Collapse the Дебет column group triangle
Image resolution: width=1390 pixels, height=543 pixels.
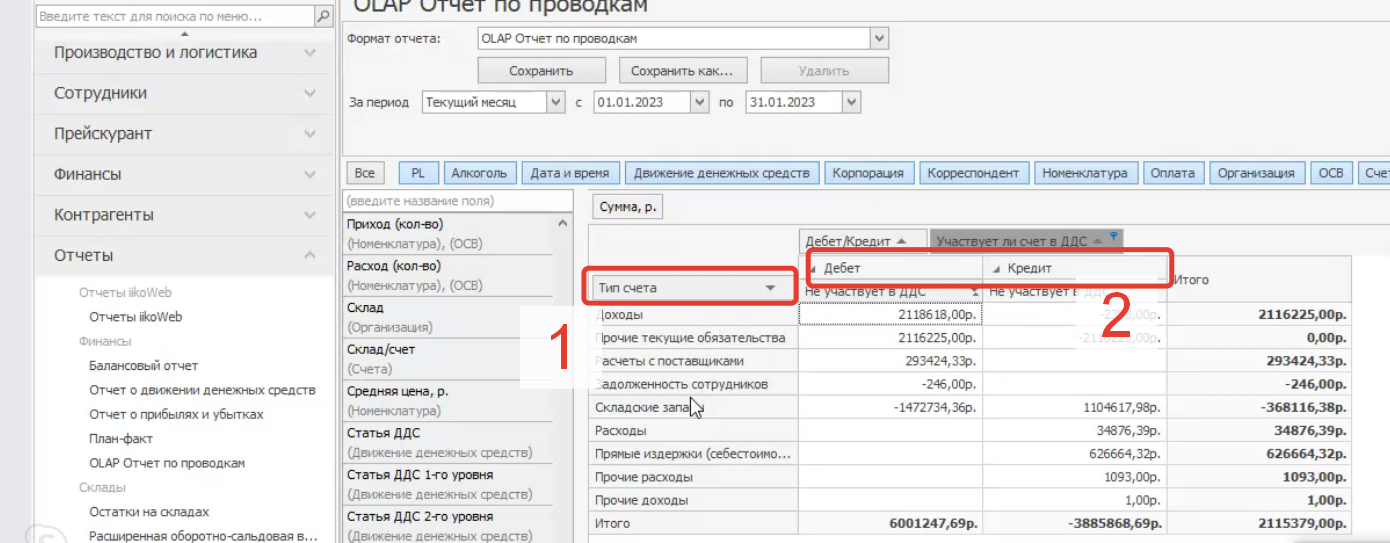(x=813, y=269)
